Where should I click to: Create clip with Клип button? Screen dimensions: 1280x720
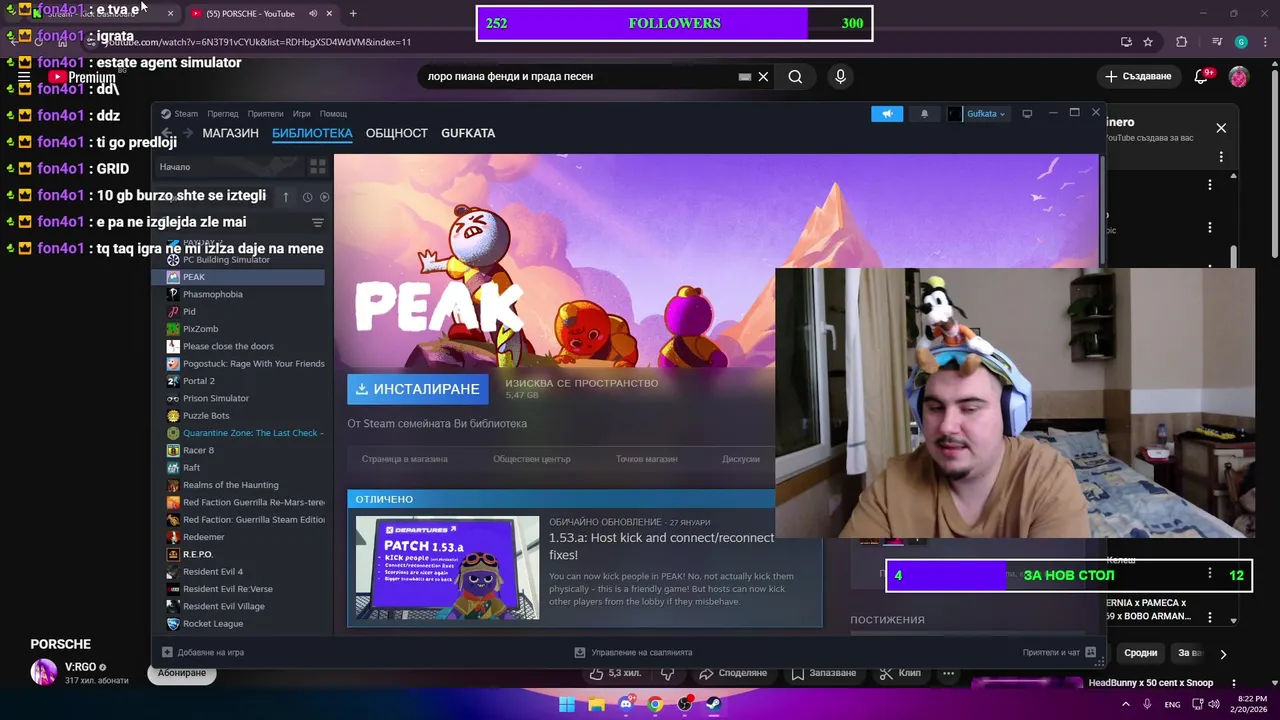click(x=900, y=673)
